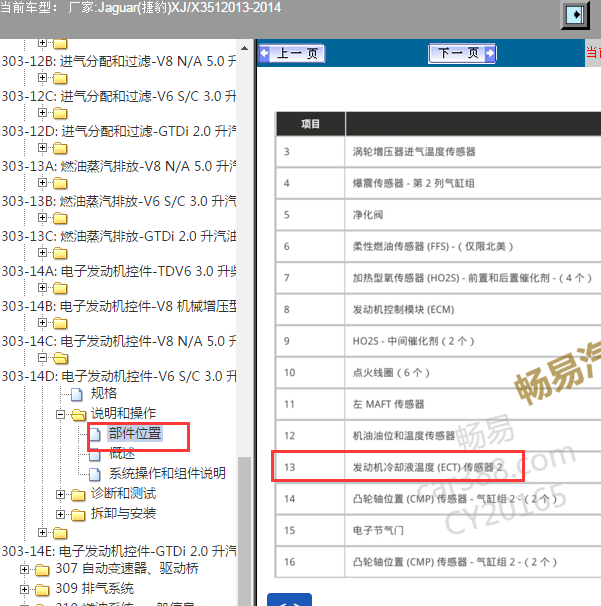The width and height of the screenshot is (601, 606).
Task: Select 303-14E 电子发动机控件 GTDi entry
Action: (x=119, y=551)
